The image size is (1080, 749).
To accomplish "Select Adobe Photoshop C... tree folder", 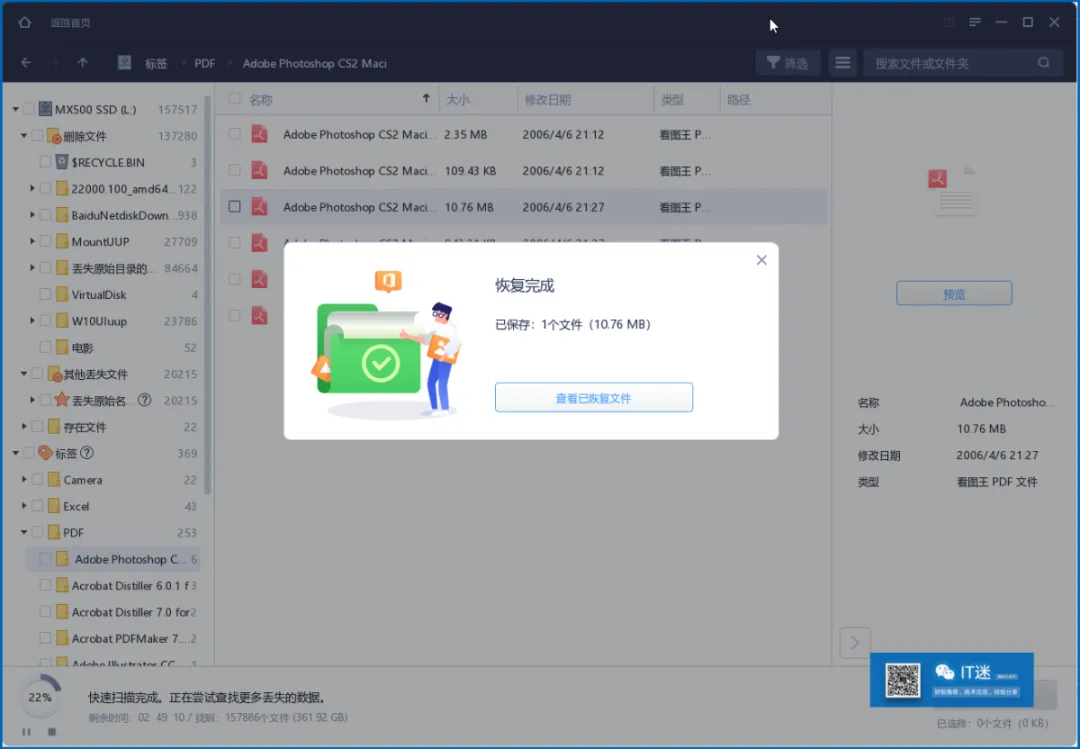I will pos(114,559).
